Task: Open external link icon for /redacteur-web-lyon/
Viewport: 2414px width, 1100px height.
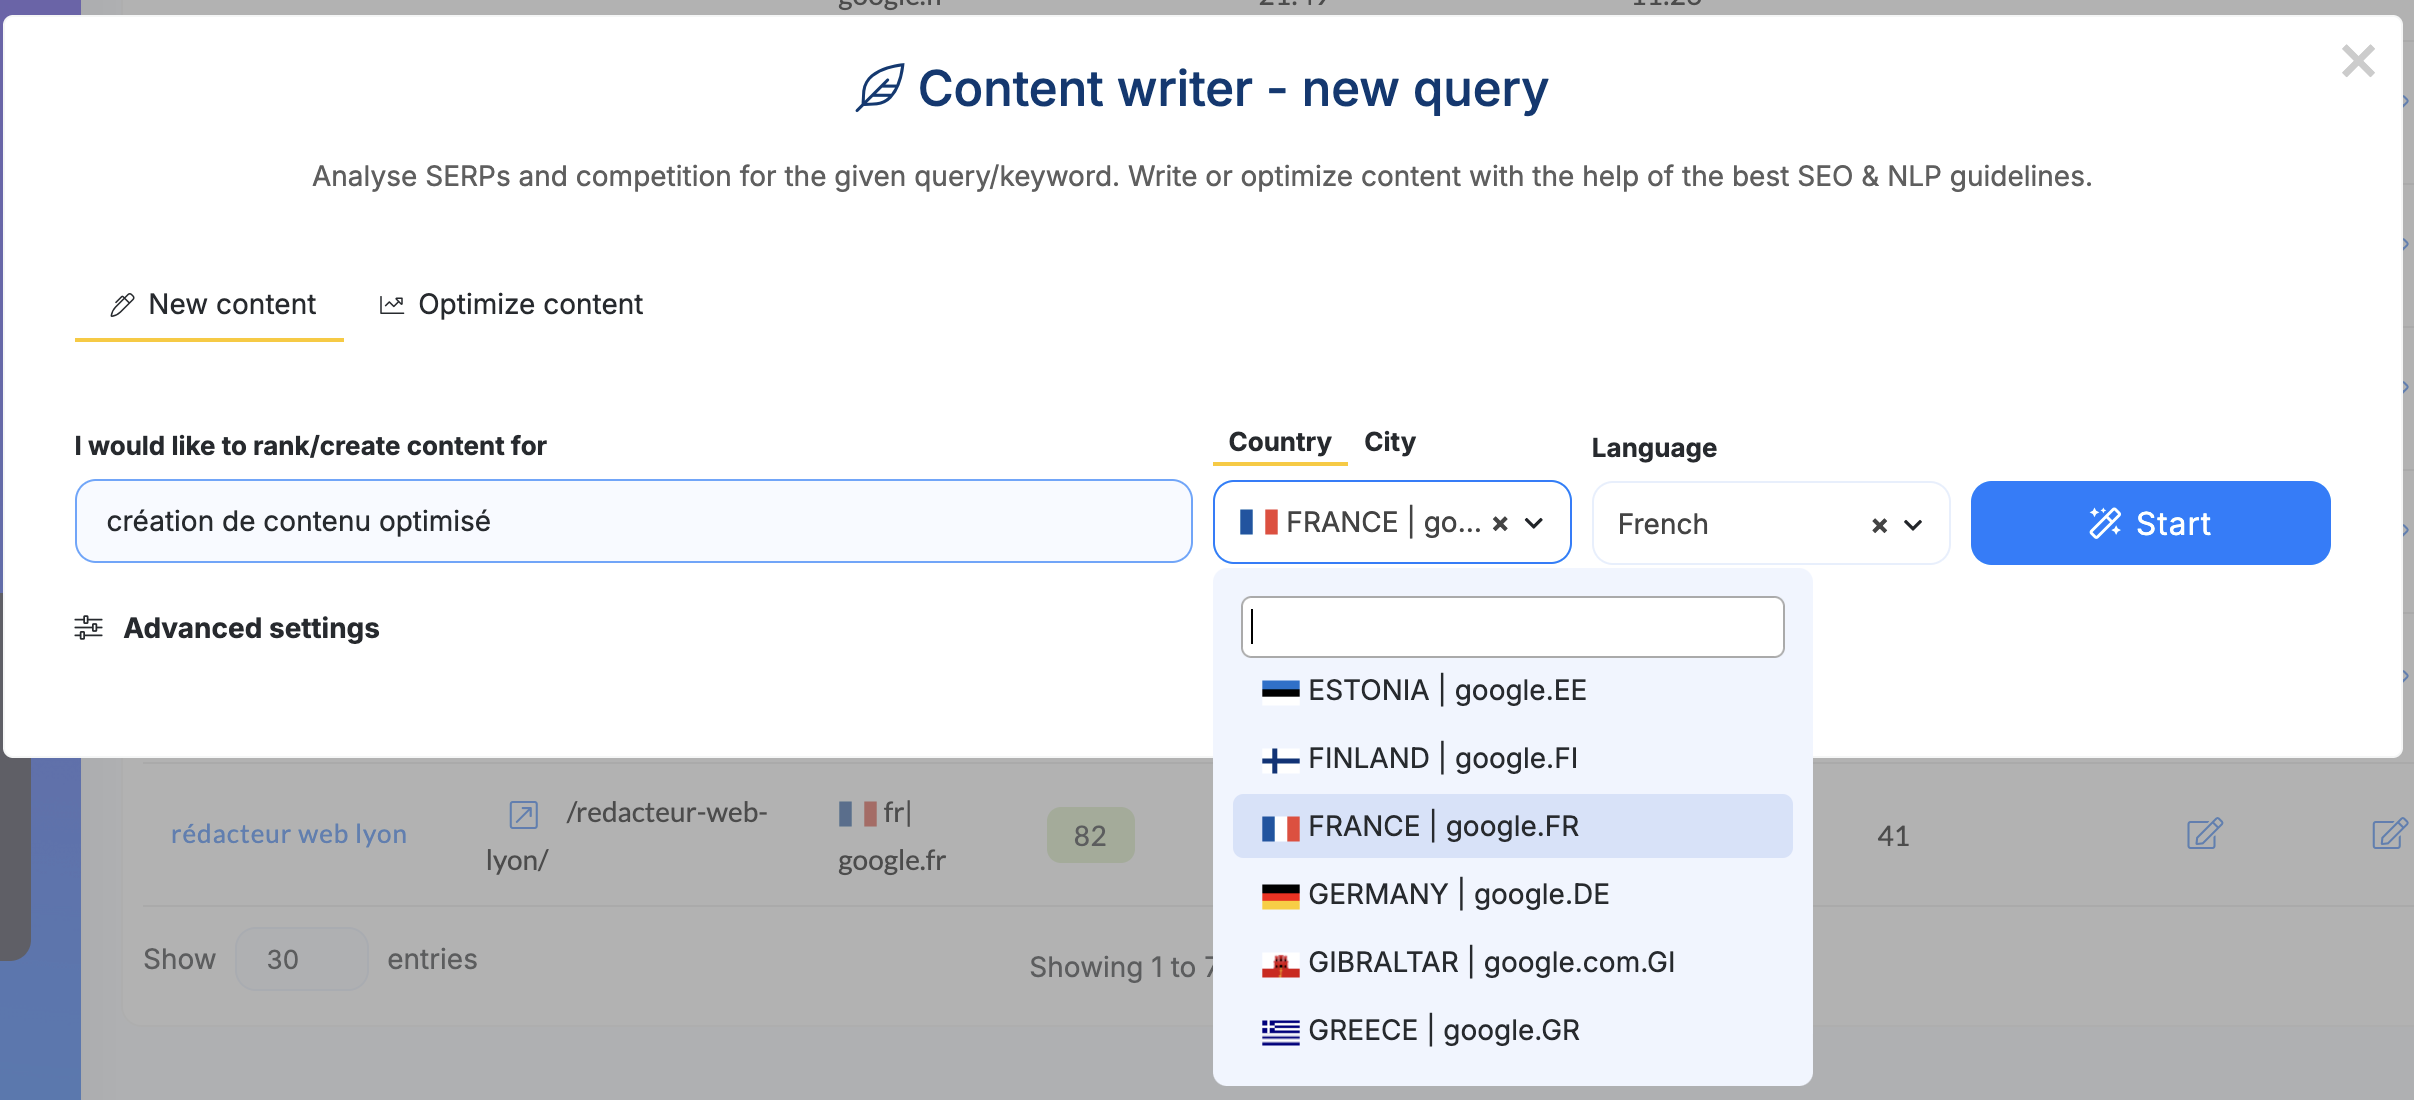Action: pyautogui.click(x=523, y=815)
